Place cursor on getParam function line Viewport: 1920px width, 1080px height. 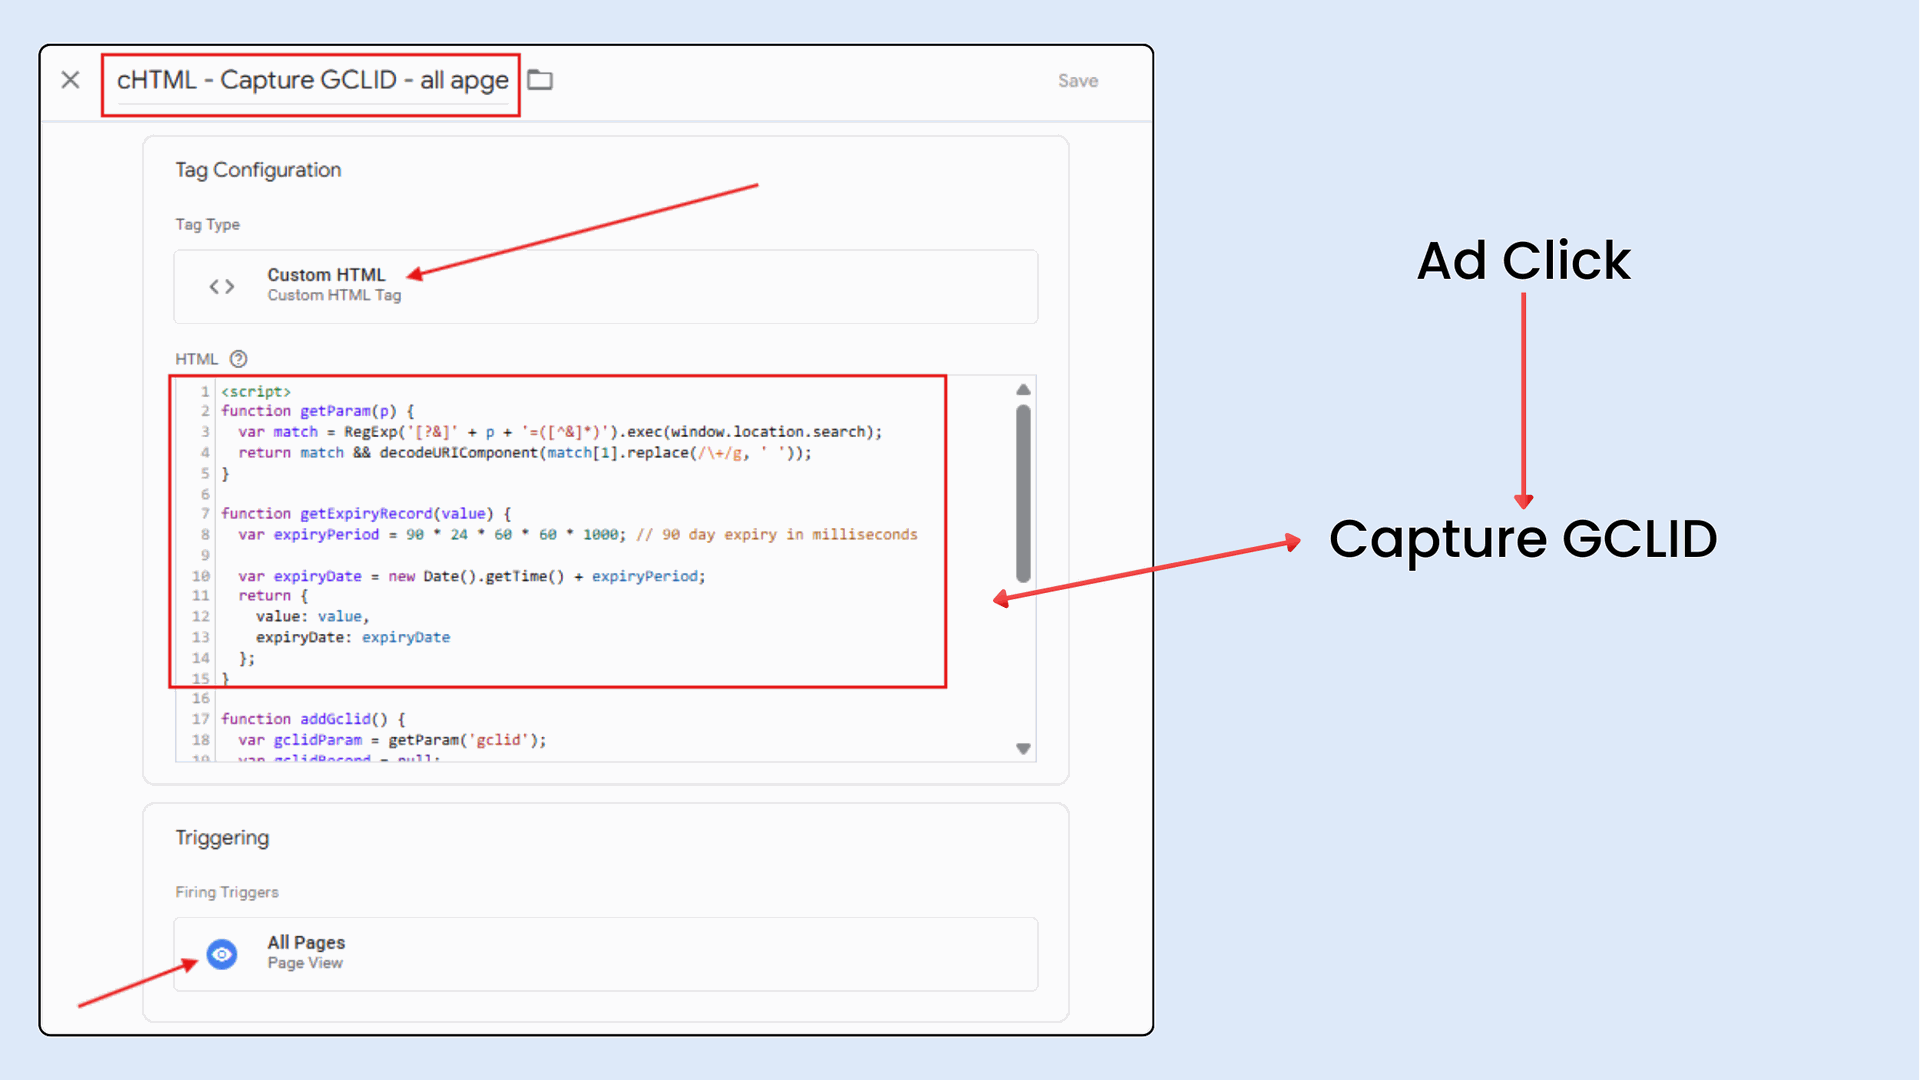tap(316, 411)
